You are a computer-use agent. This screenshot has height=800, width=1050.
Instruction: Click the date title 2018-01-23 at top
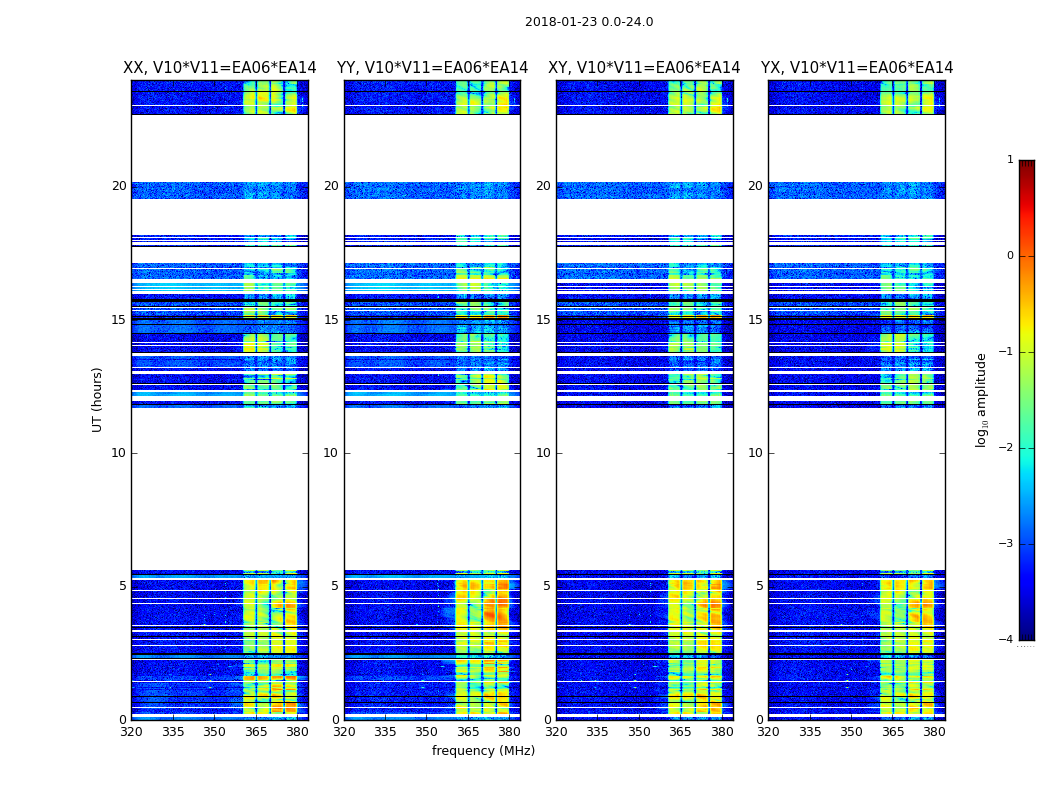pos(588,22)
